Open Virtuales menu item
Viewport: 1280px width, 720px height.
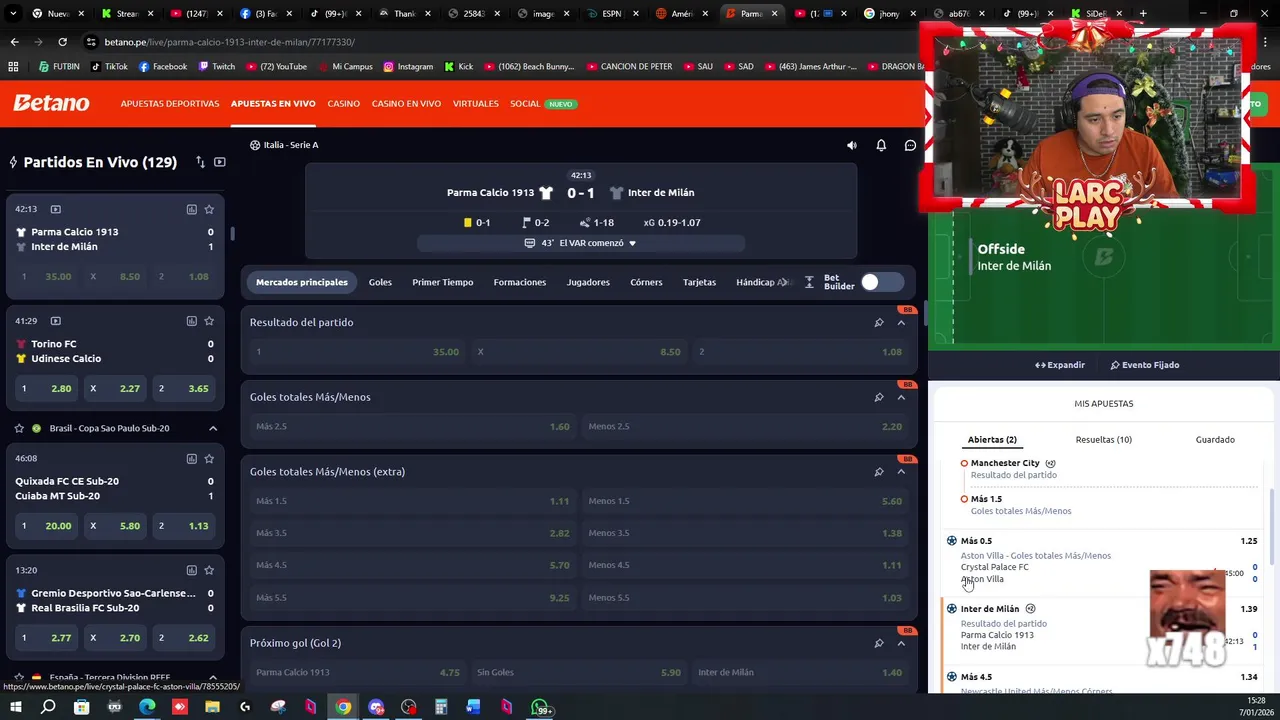pos(476,104)
